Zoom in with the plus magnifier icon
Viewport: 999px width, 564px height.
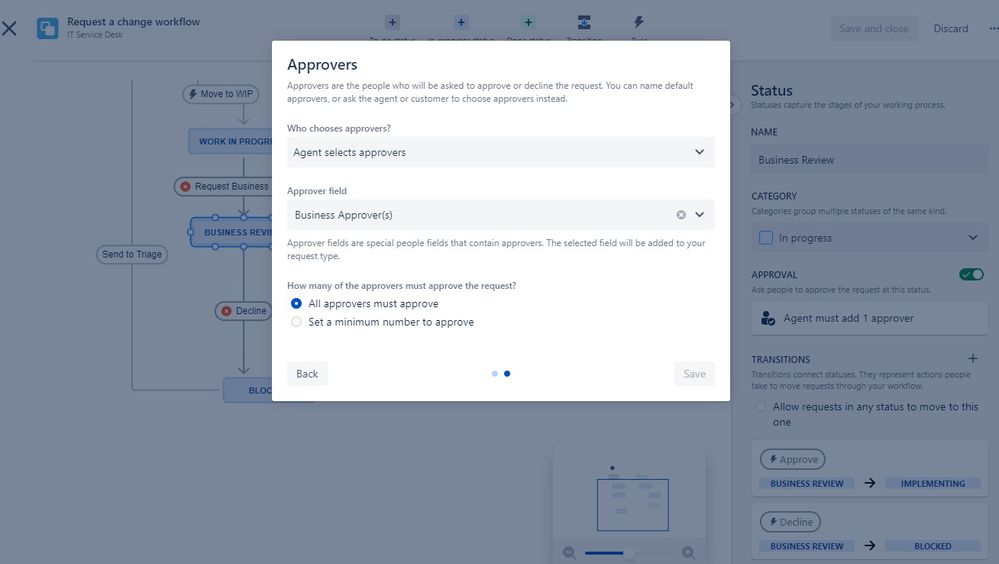coord(688,553)
